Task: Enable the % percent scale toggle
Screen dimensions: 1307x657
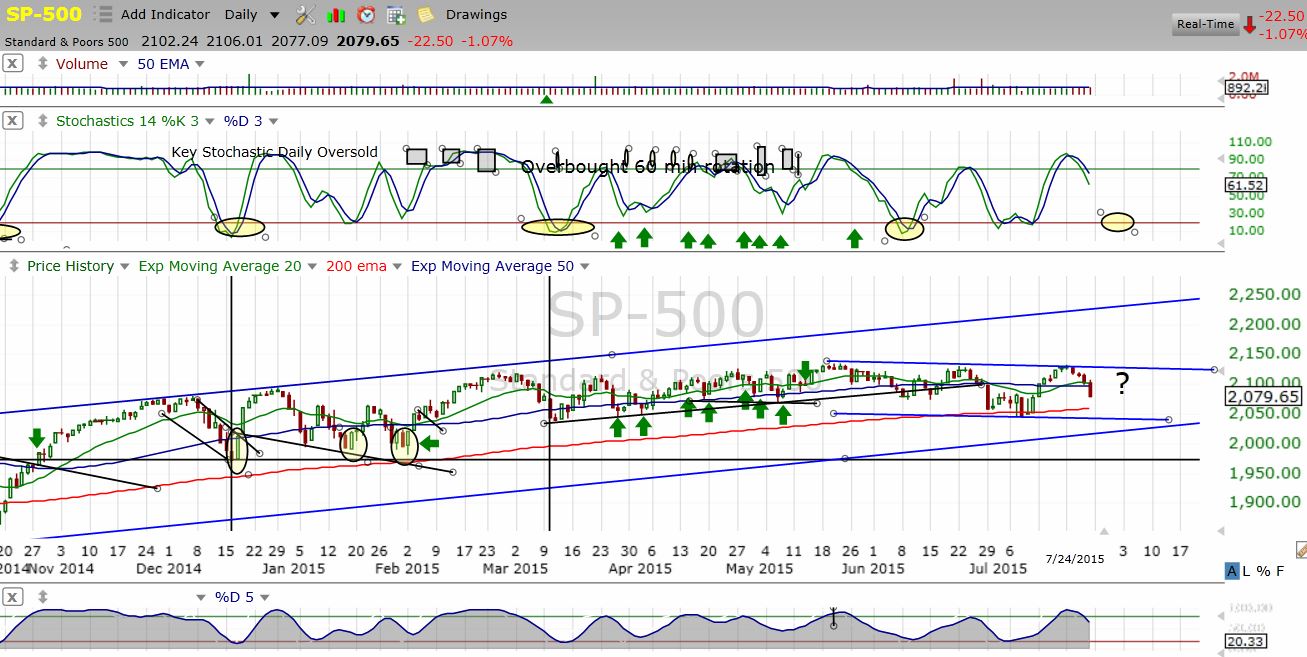Action: click(1265, 571)
